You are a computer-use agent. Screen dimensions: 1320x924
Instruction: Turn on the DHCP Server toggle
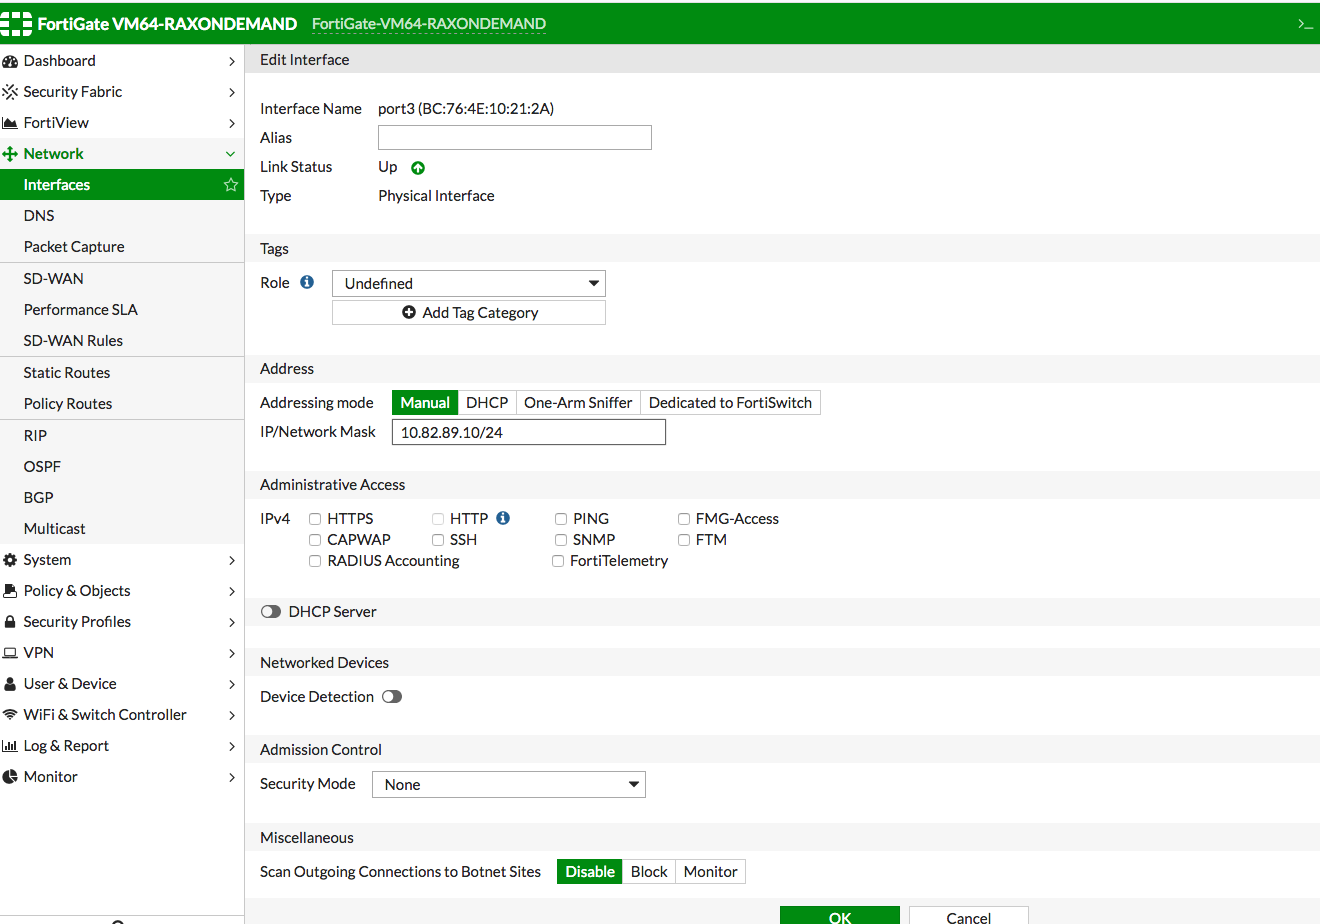click(271, 612)
